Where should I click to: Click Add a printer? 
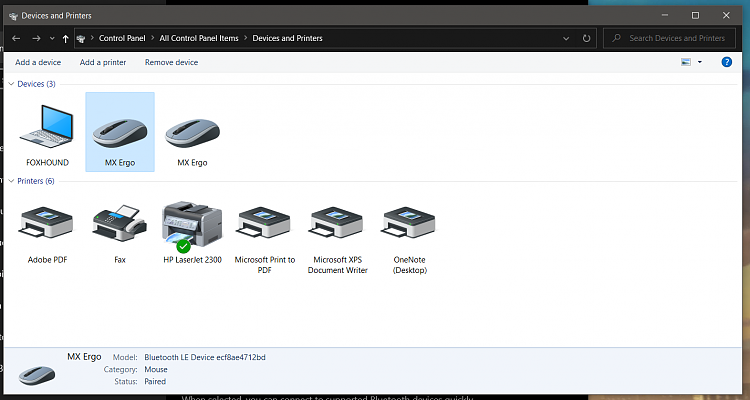click(103, 62)
